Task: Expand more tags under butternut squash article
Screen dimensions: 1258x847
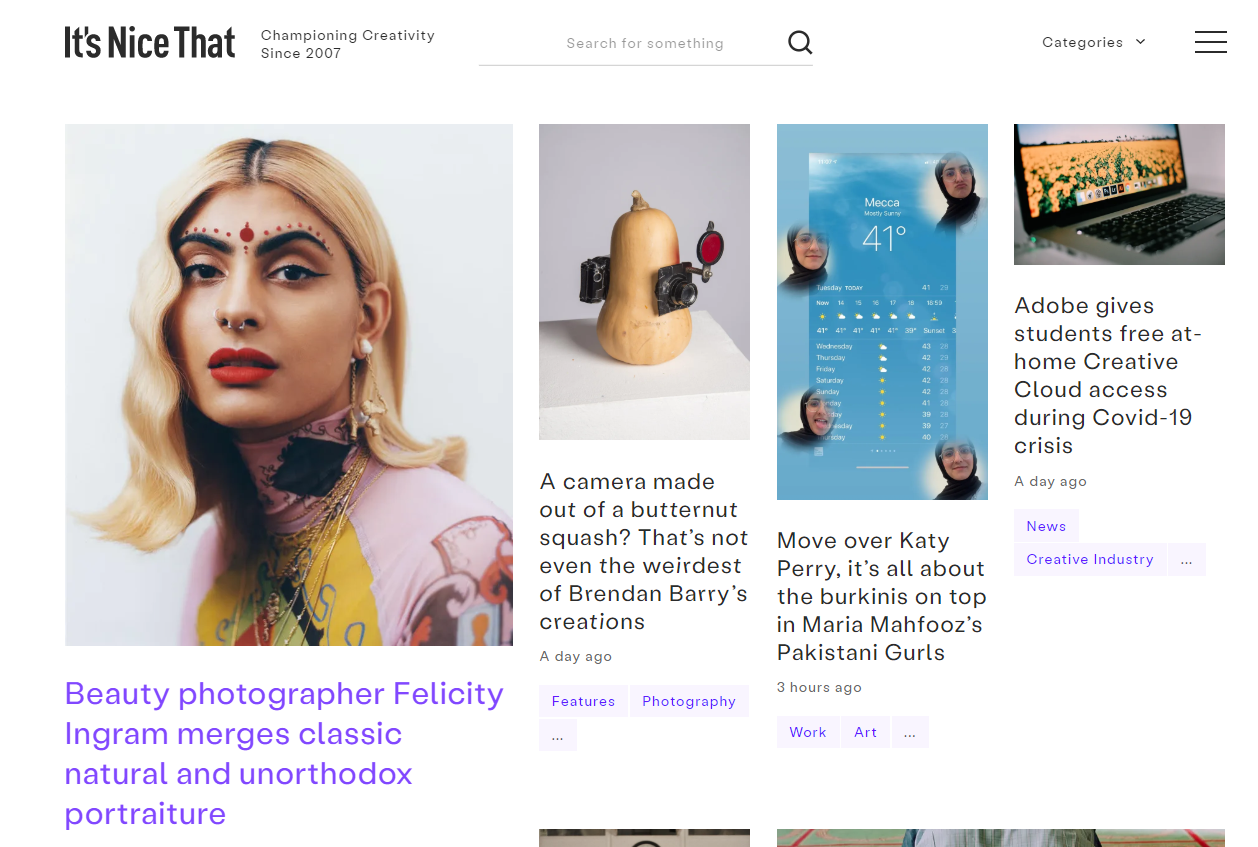Action: click(x=557, y=735)
